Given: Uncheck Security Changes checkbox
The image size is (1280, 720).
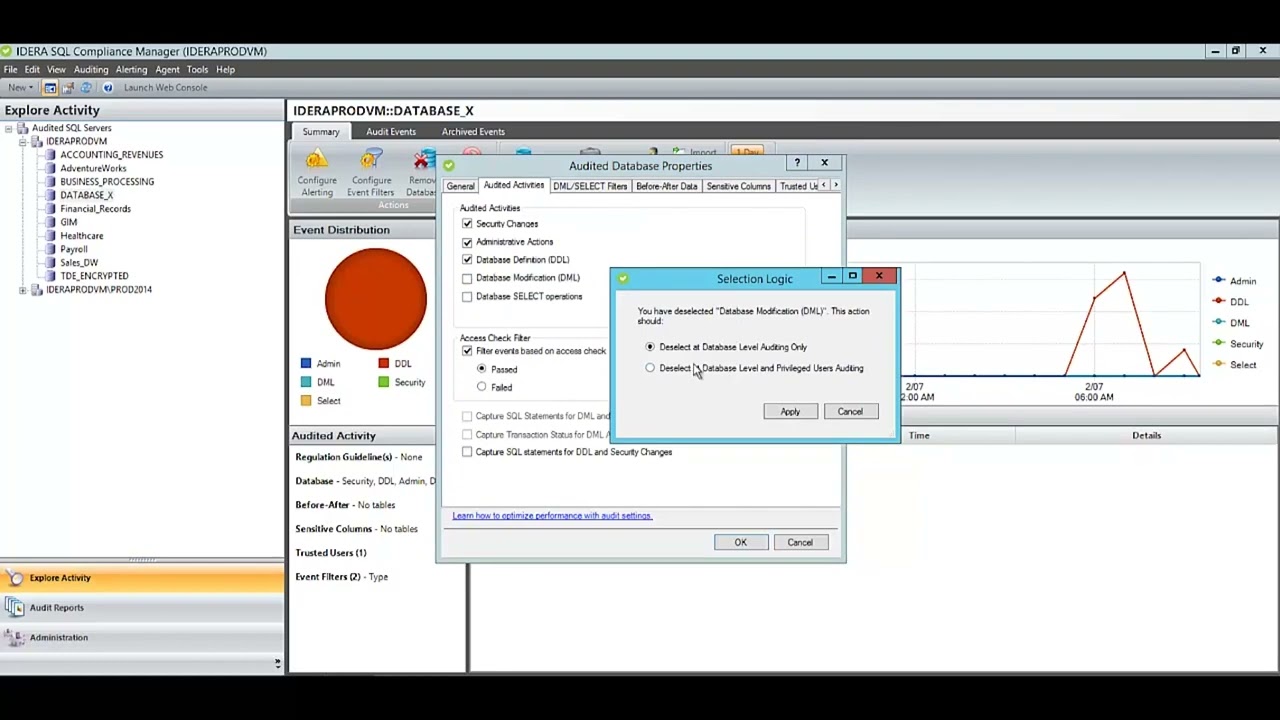Looking at the screenshot, I should (467, 224).
